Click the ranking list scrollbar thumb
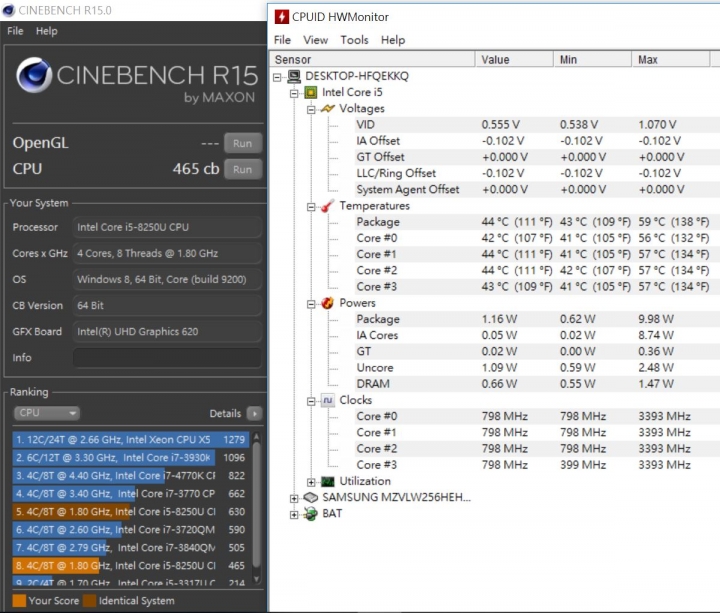 tap(257, 505)
